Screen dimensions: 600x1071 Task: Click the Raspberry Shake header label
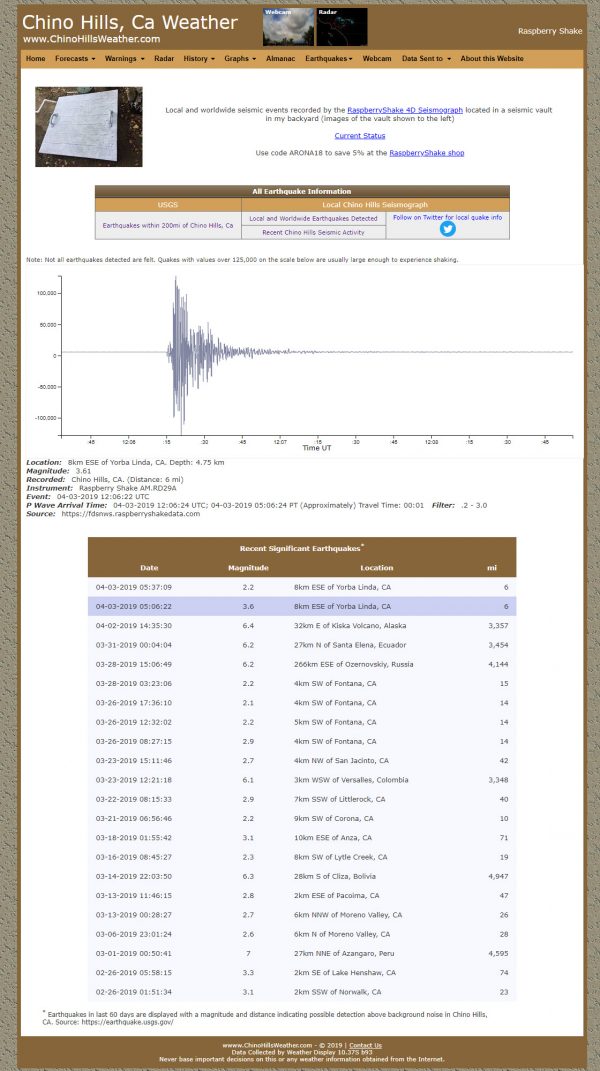(550, 31)
